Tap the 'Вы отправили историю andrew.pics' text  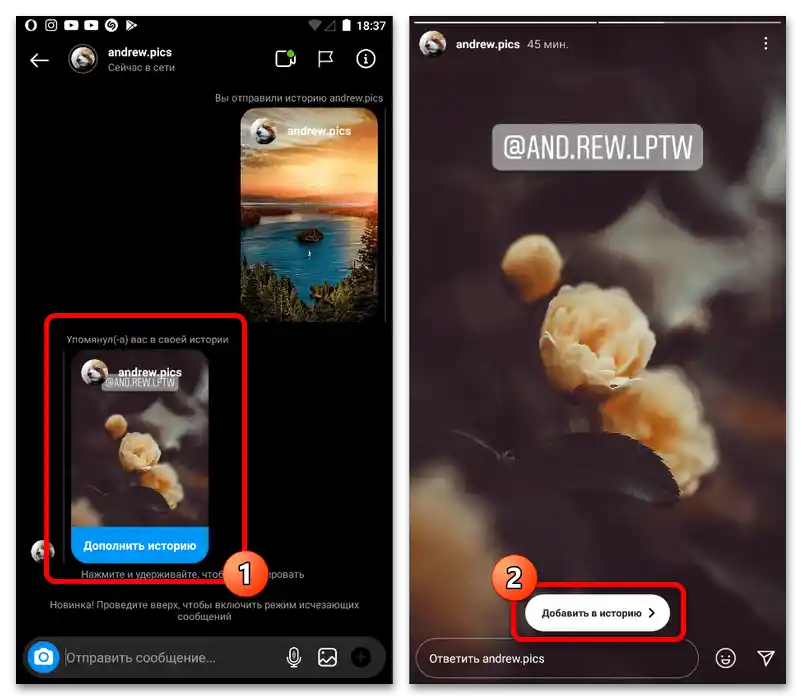click(299, 98)
